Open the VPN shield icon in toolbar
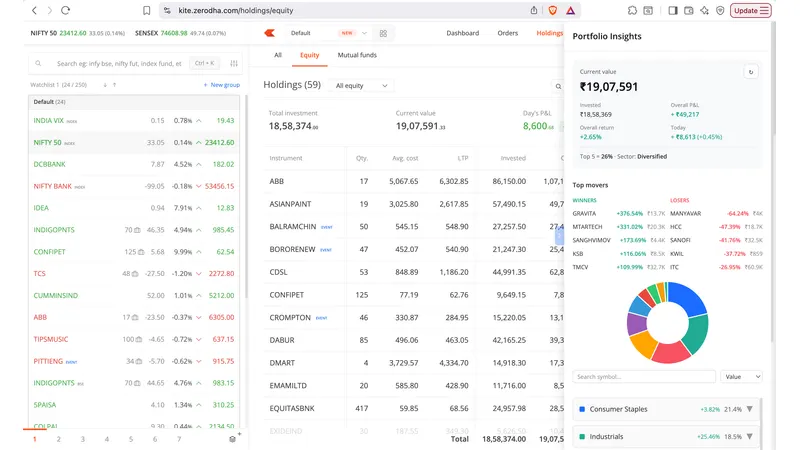Viewport: 800px width, 450px height. pyautogui.click(x=720, y=10)
